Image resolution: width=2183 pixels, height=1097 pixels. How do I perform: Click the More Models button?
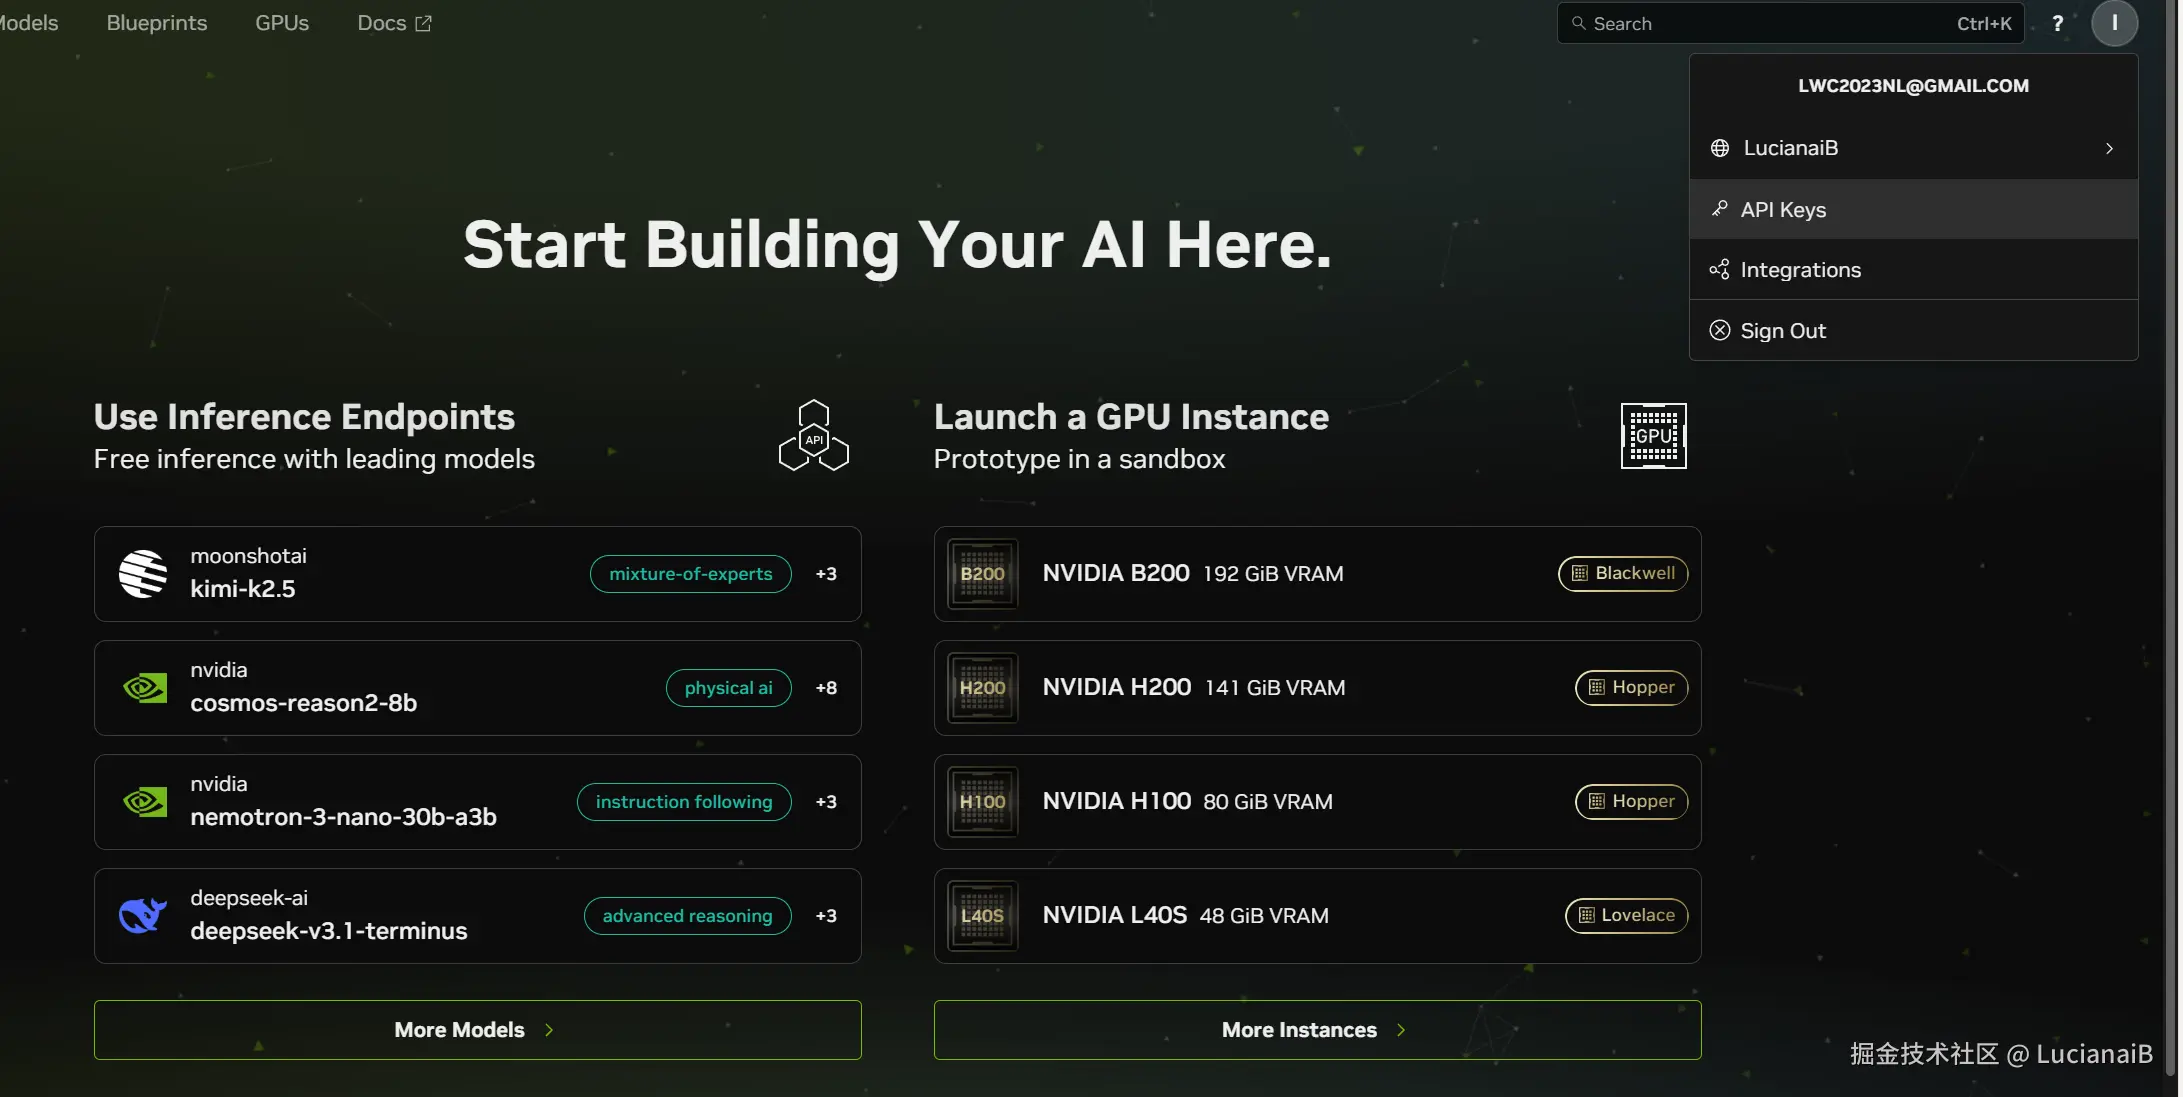coord(477,1030)
